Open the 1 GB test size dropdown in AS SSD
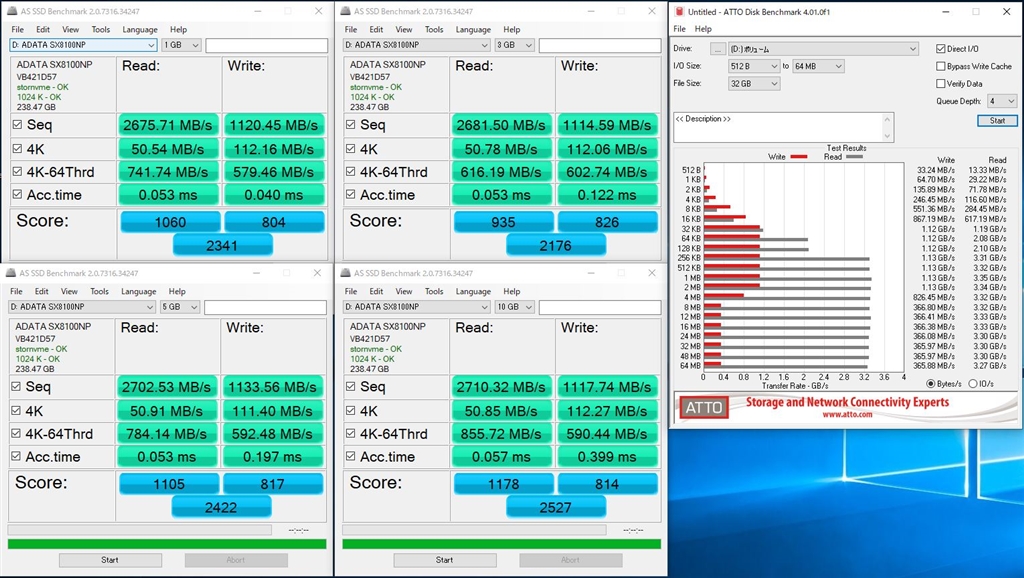Viewport: 1024px width, 578px height. coord(181,45)
